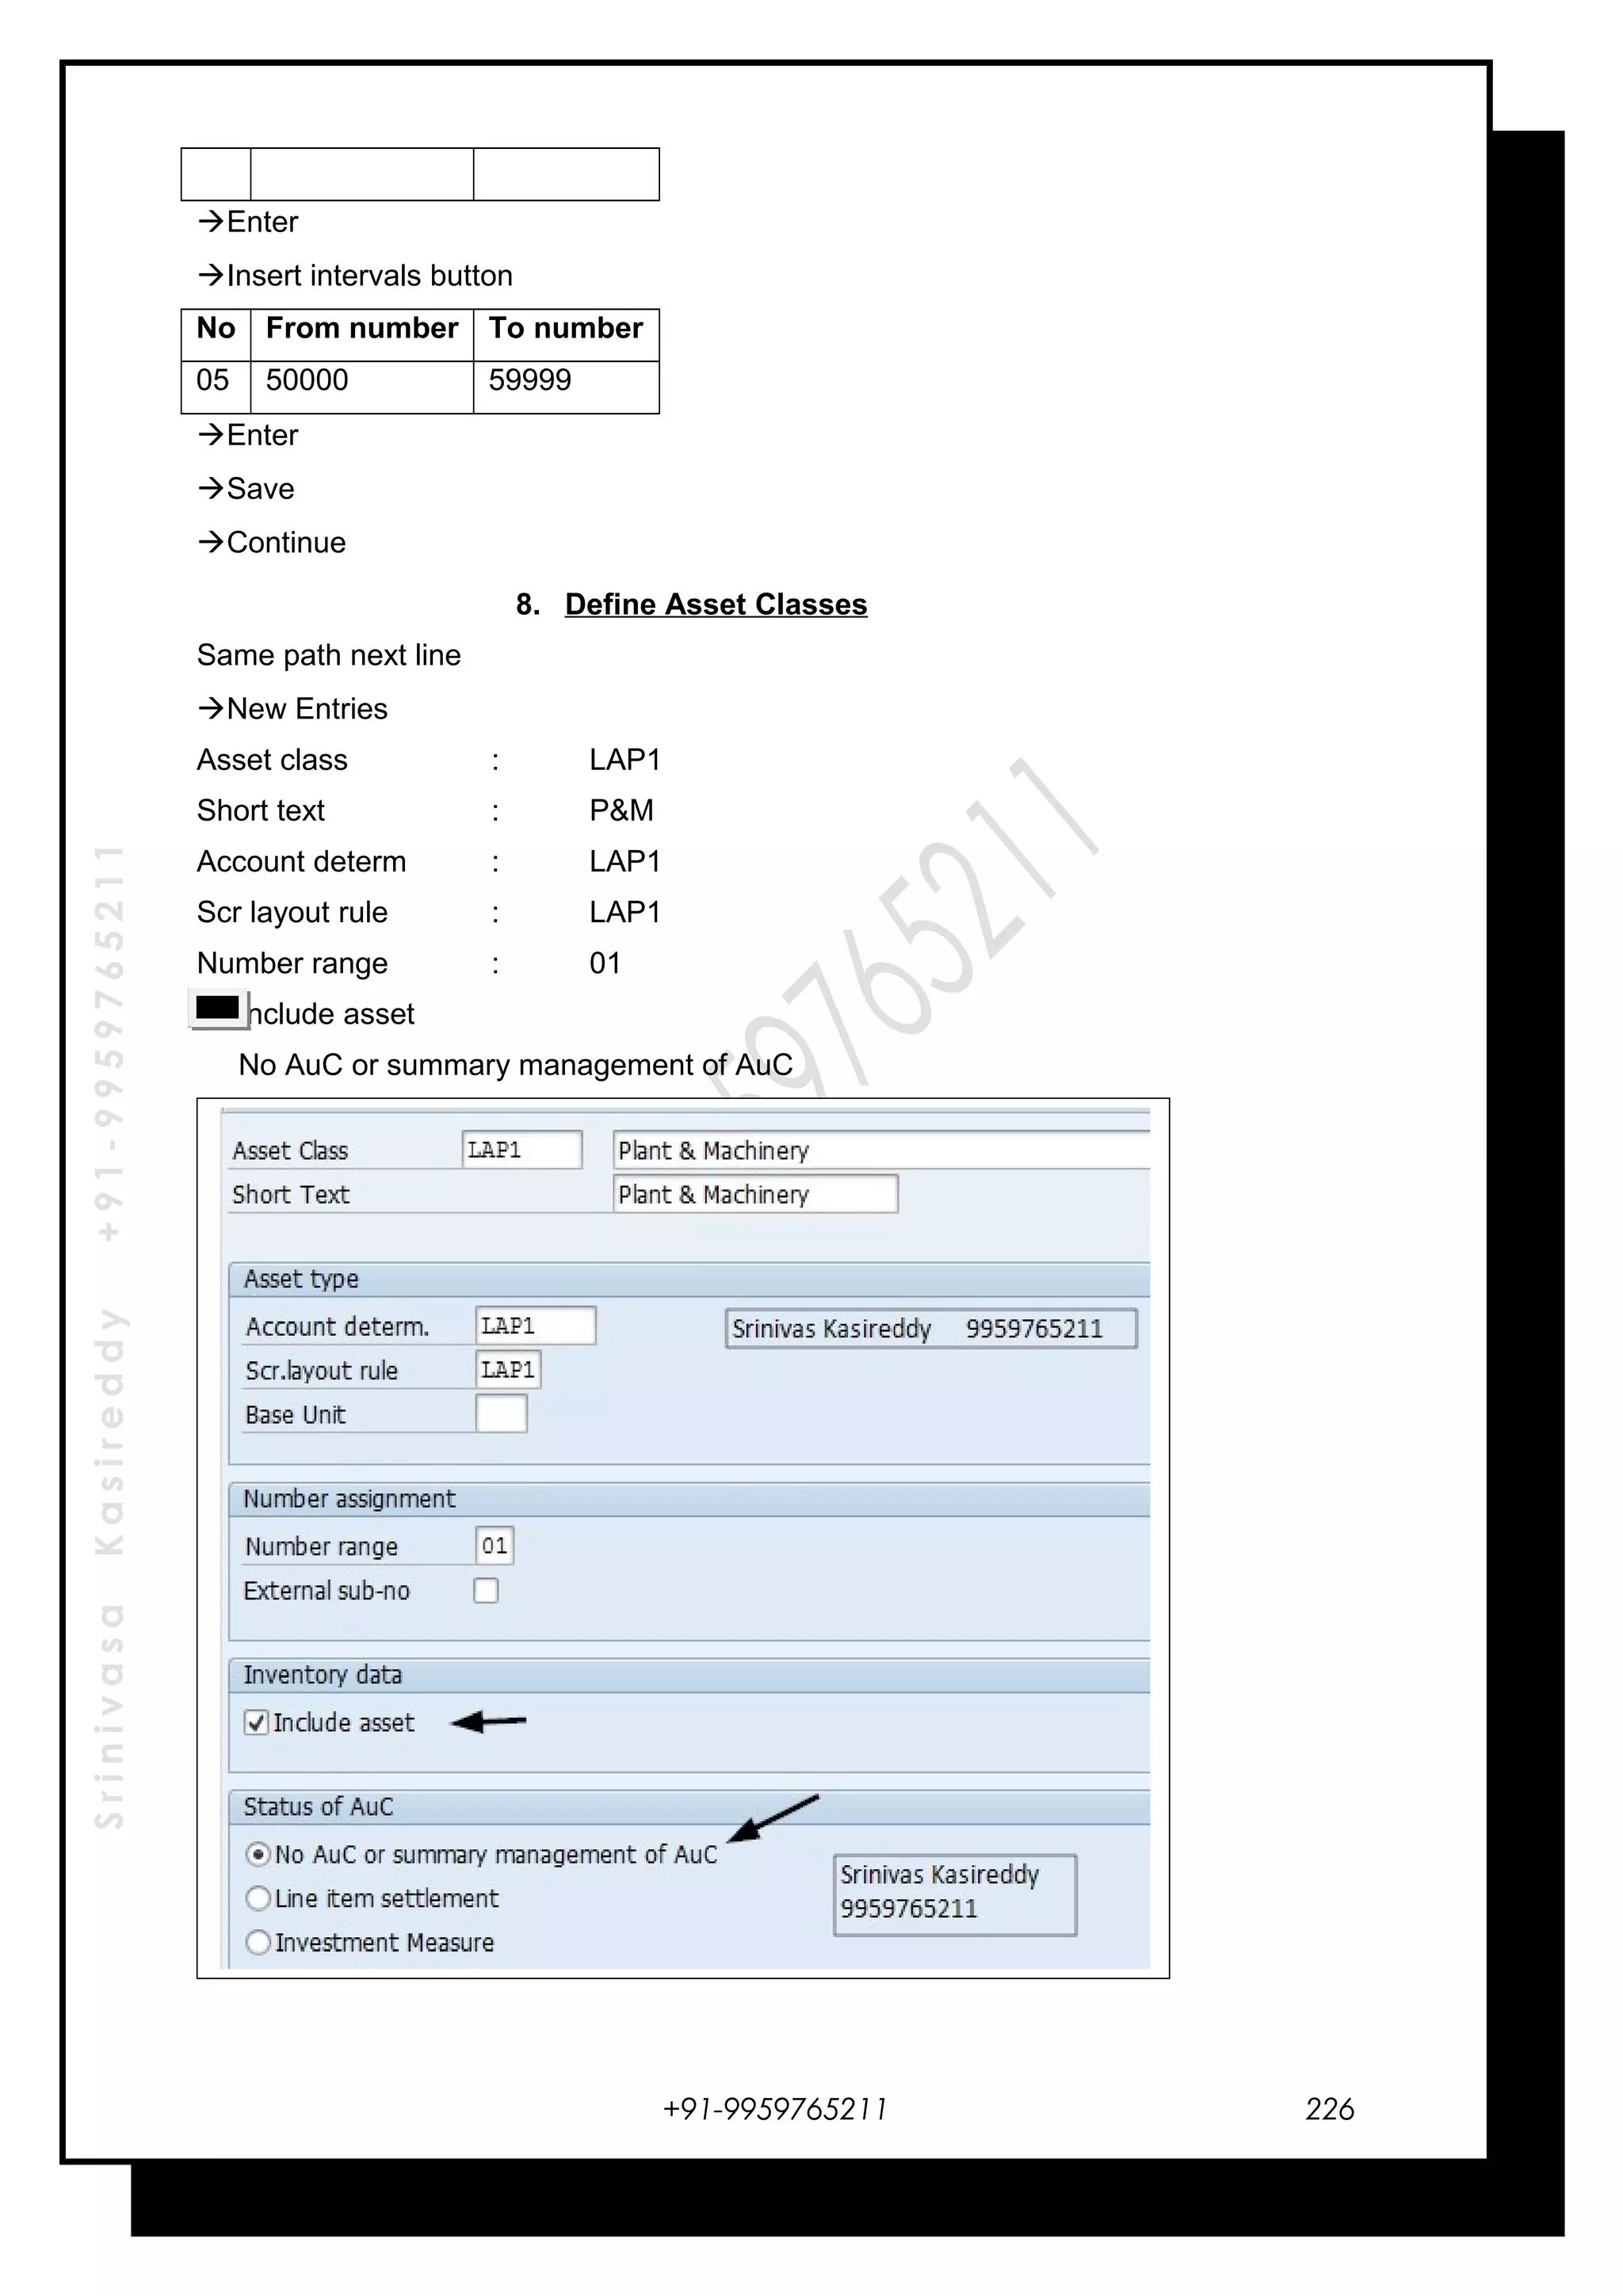Click the Number range 01 field
Screen dimensions: 1623x2296
click(494, 1546)
